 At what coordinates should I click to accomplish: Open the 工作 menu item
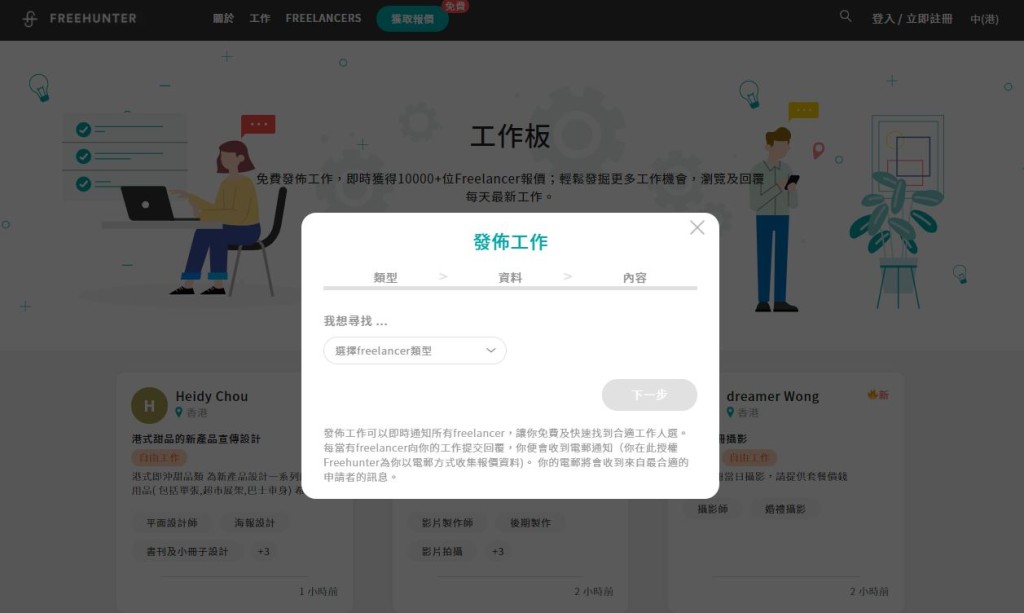260,19
